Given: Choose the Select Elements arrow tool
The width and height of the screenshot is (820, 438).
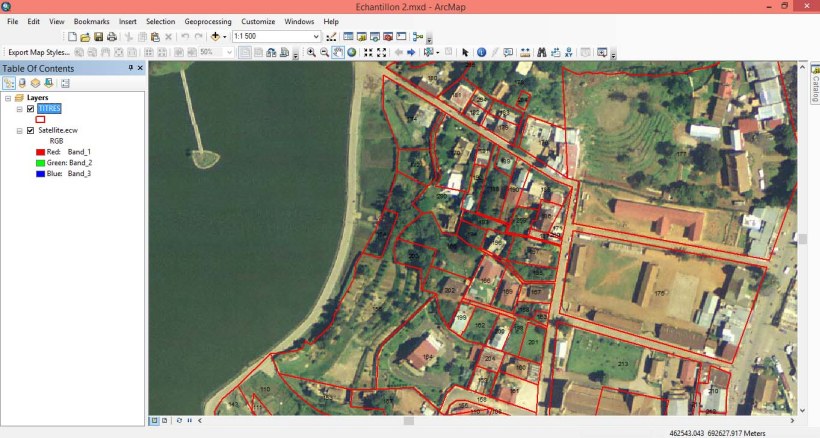Looking at the screenshot, I should coord(465,52).
